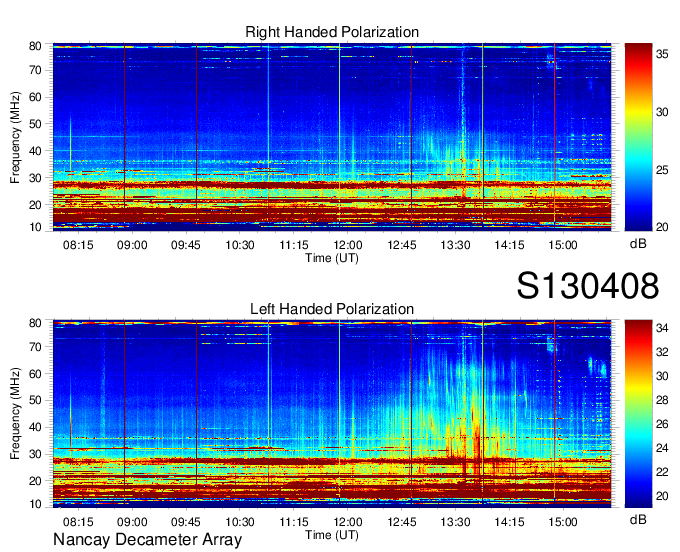680x552 pixels.
Task: Click the Right Handed plot's color scale bar
Action: pos(638,137)
